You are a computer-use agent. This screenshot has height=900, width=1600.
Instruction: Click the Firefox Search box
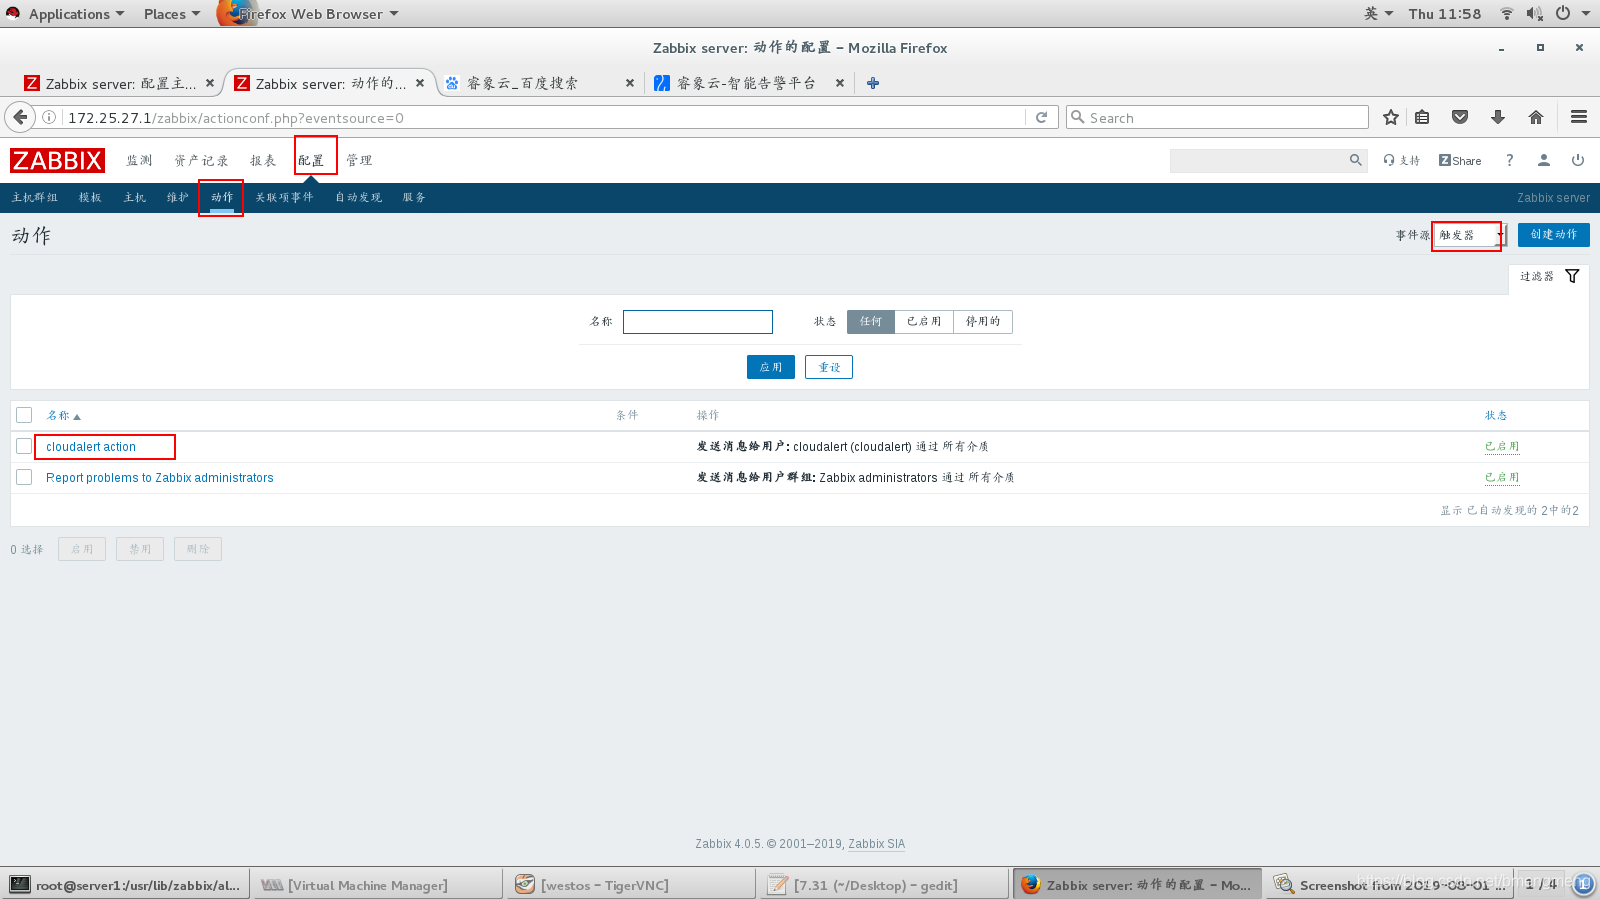[1217, 117]
